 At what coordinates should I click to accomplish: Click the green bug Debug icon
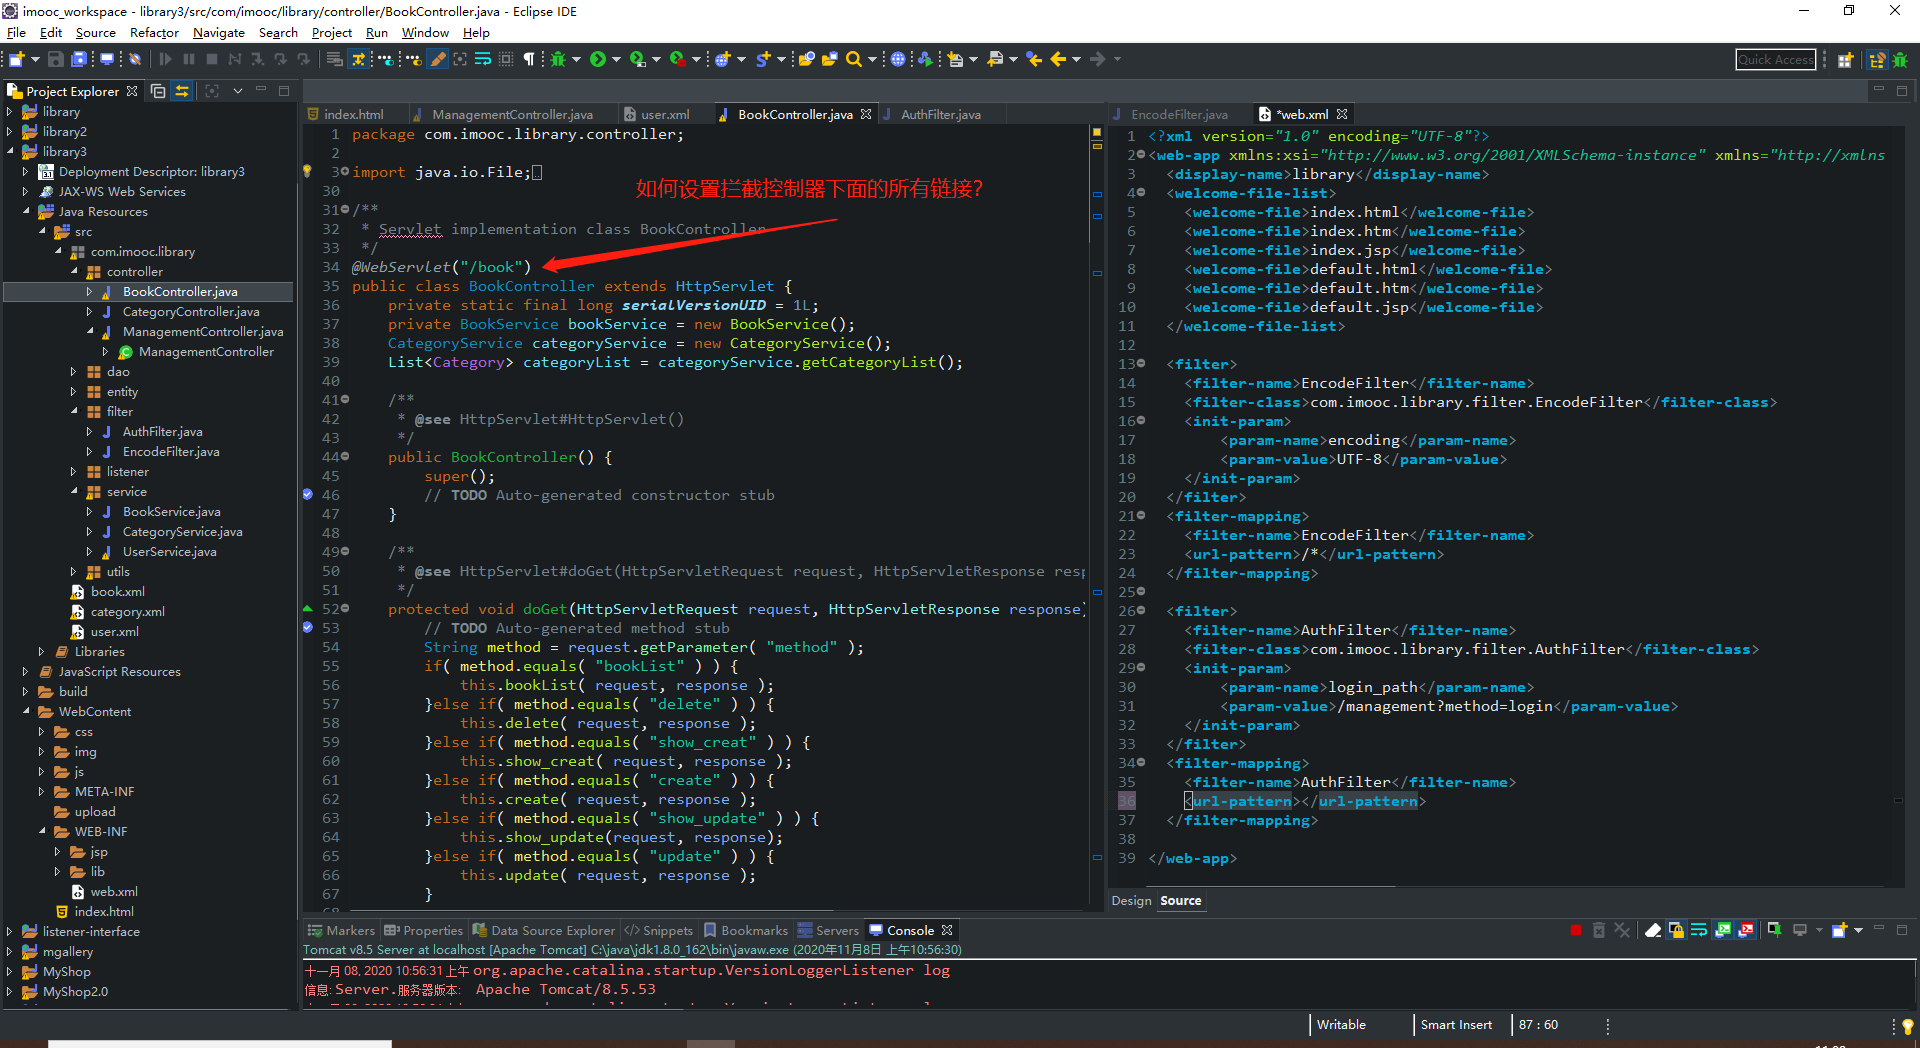[x=558, y=60]
